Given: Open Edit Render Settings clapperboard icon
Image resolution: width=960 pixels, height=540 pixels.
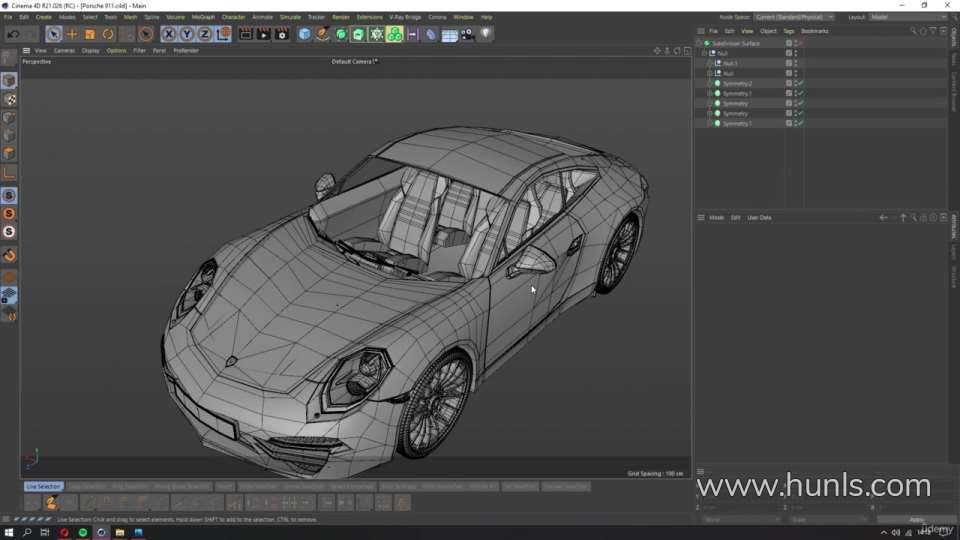Looking at the screenshot, I should click(x=282, y=34).
